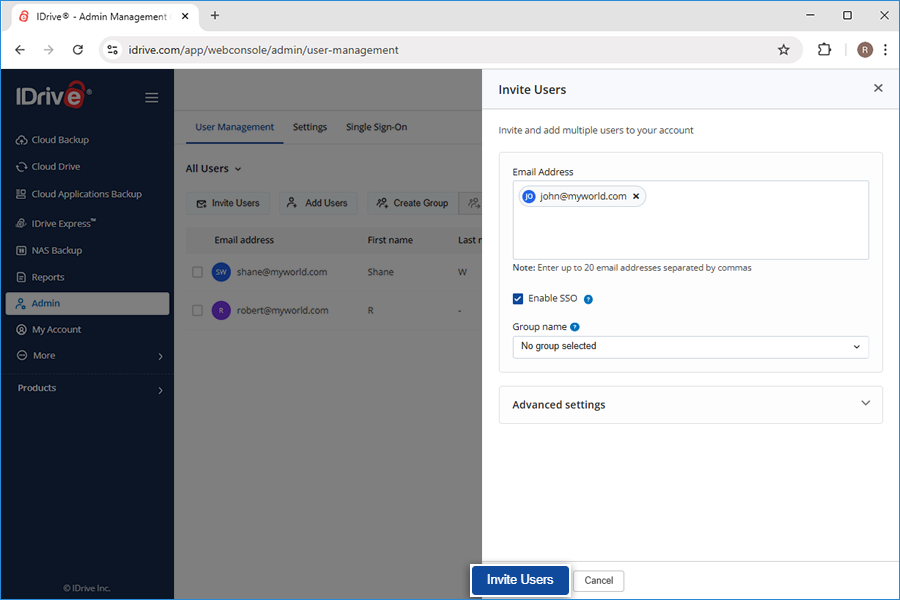Close the Invite Users panel
Screen dimensions: 900x600
(x=878, y=88)
